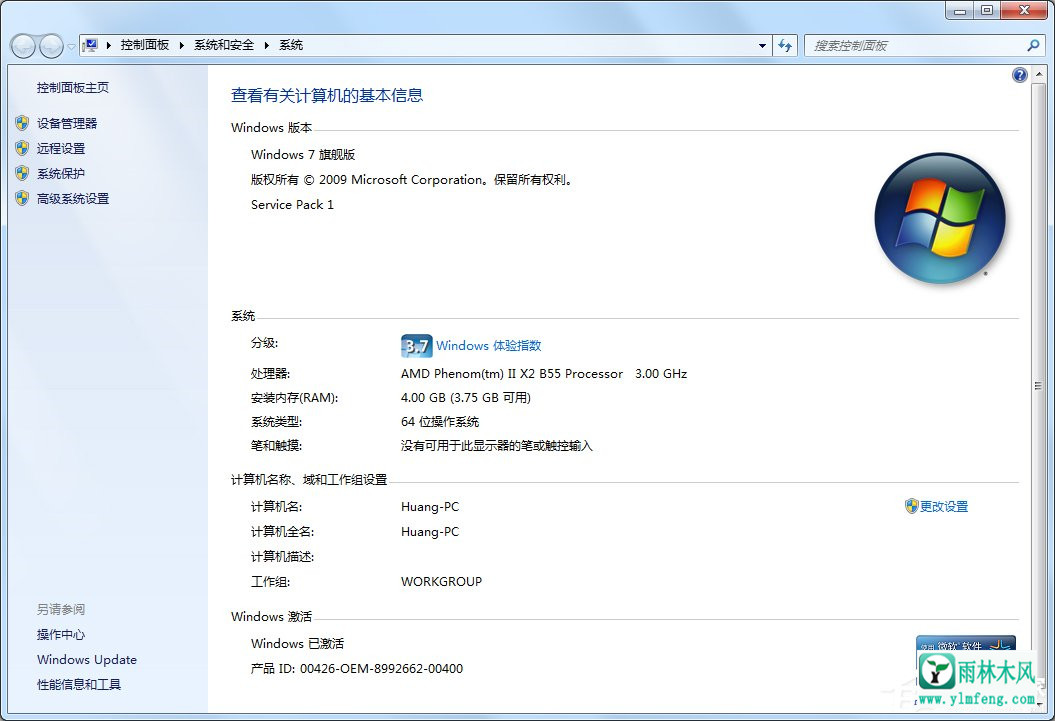Click shield icon next to 远程设置
1055x721 pixels.
pyautogui.click(x=22, y=148)
